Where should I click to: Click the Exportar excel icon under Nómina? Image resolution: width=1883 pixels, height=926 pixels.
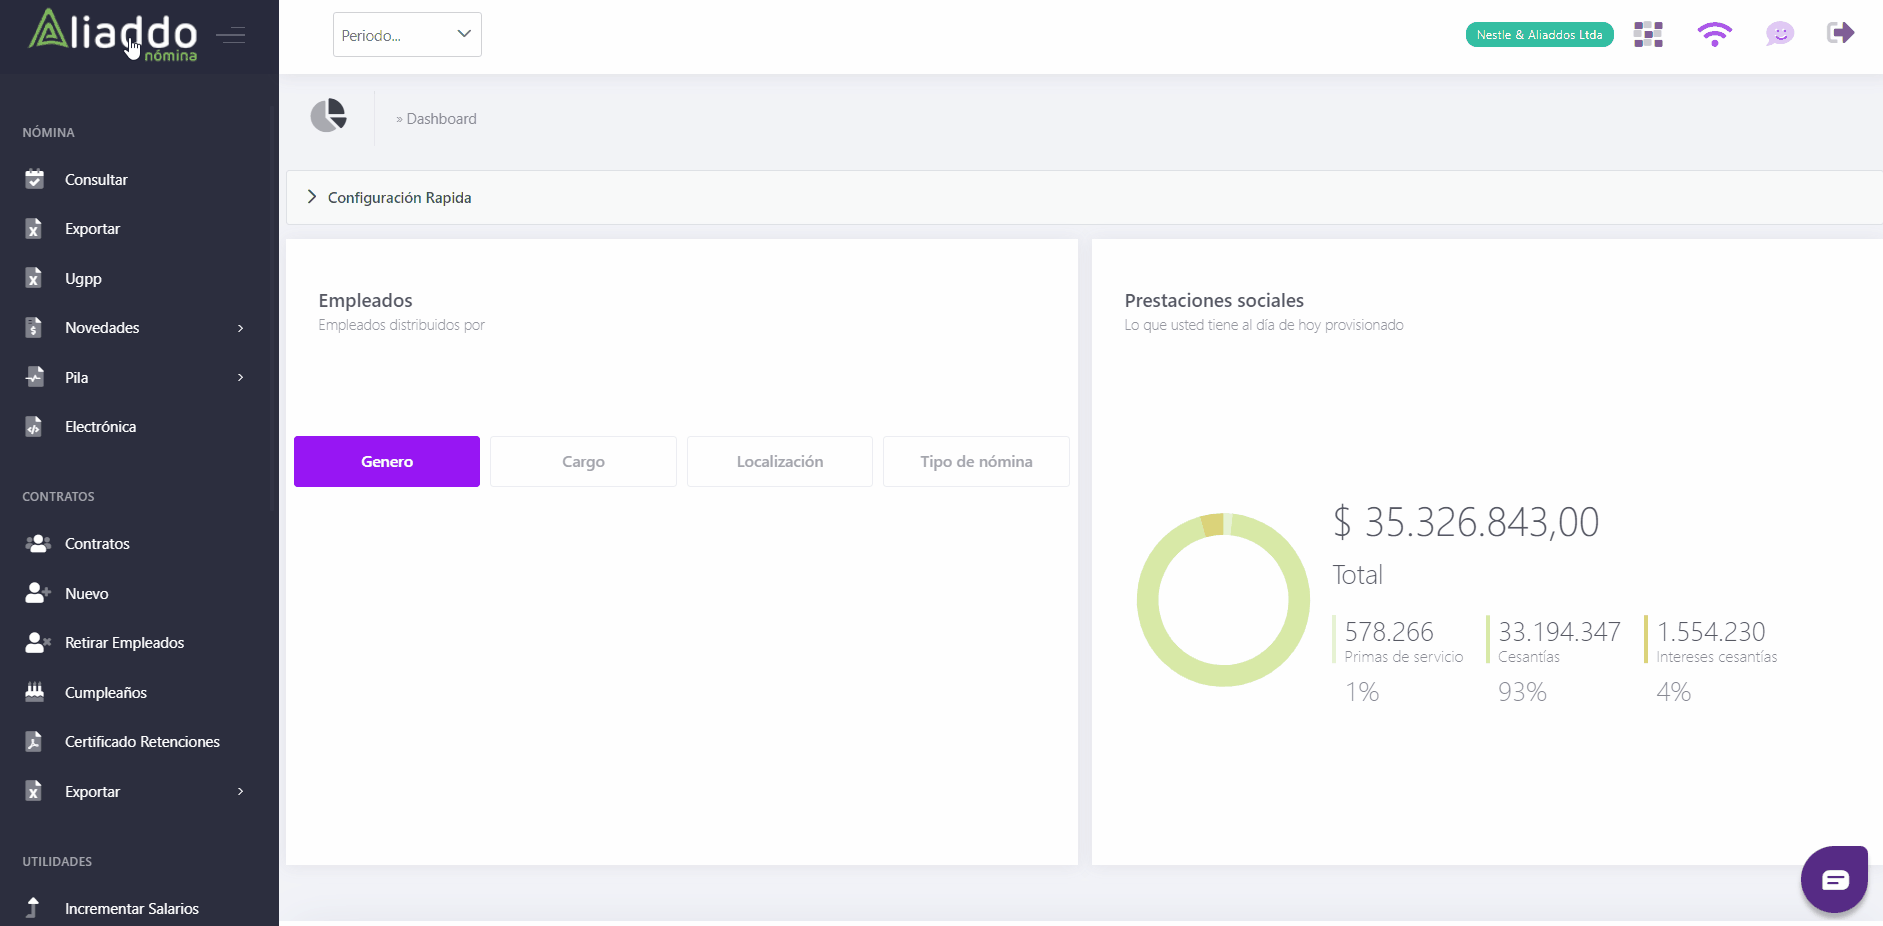(34, 229)
